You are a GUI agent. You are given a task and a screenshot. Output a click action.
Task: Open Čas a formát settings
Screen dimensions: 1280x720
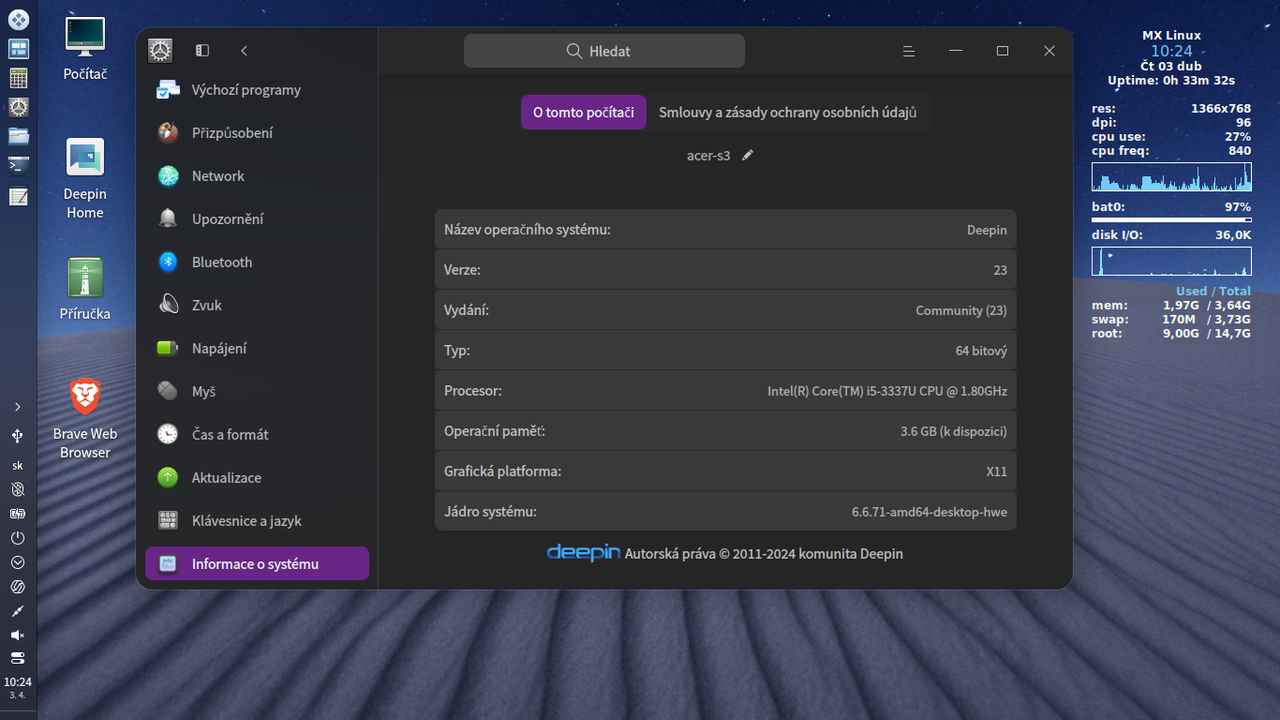pyautogui.click(x=257, y=434)
